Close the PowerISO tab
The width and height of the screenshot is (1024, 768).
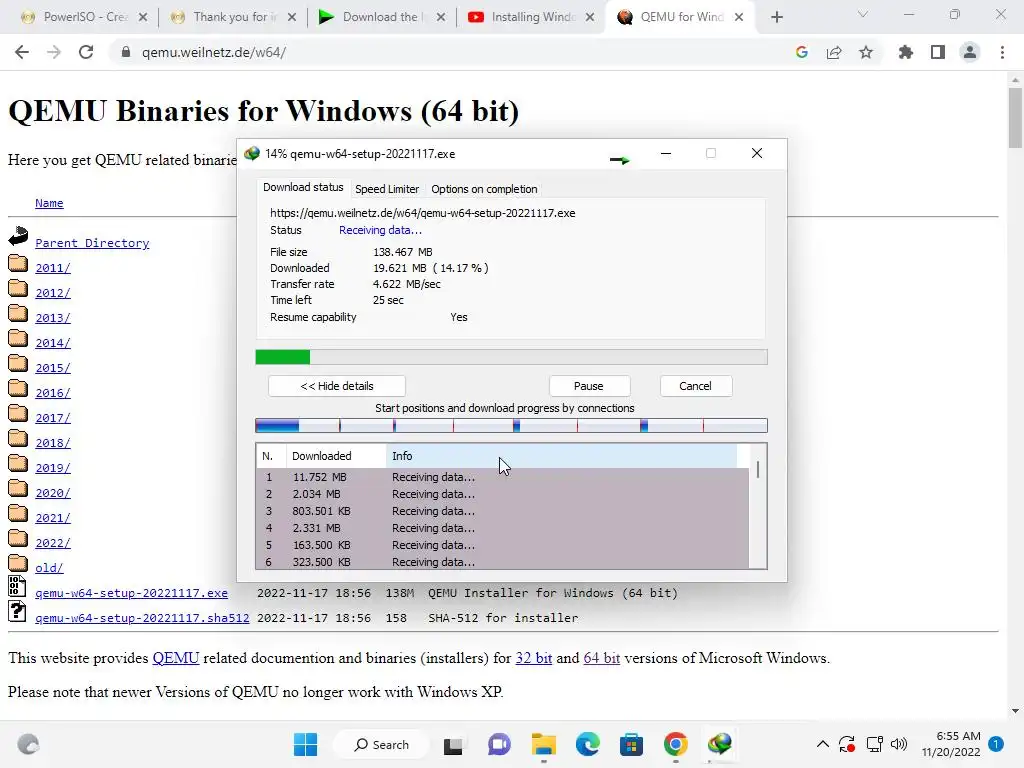pos(142,18)
